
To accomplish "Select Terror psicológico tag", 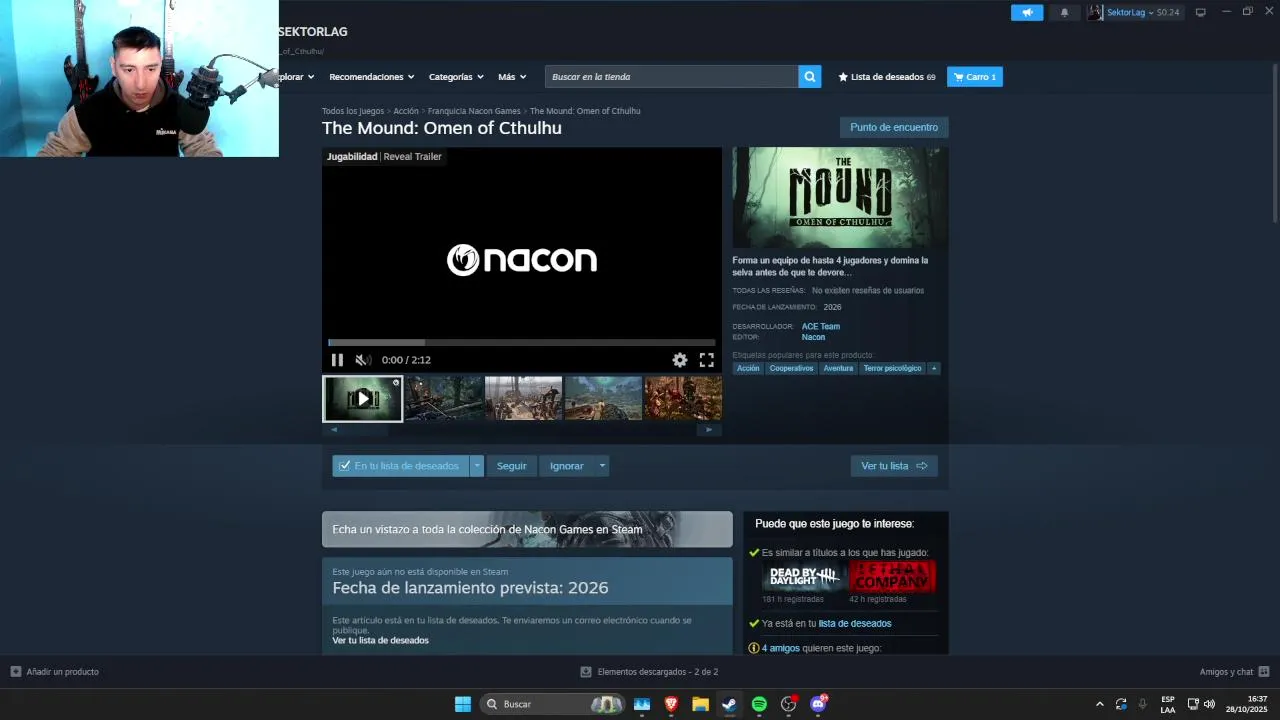I will tap(892, 368).
